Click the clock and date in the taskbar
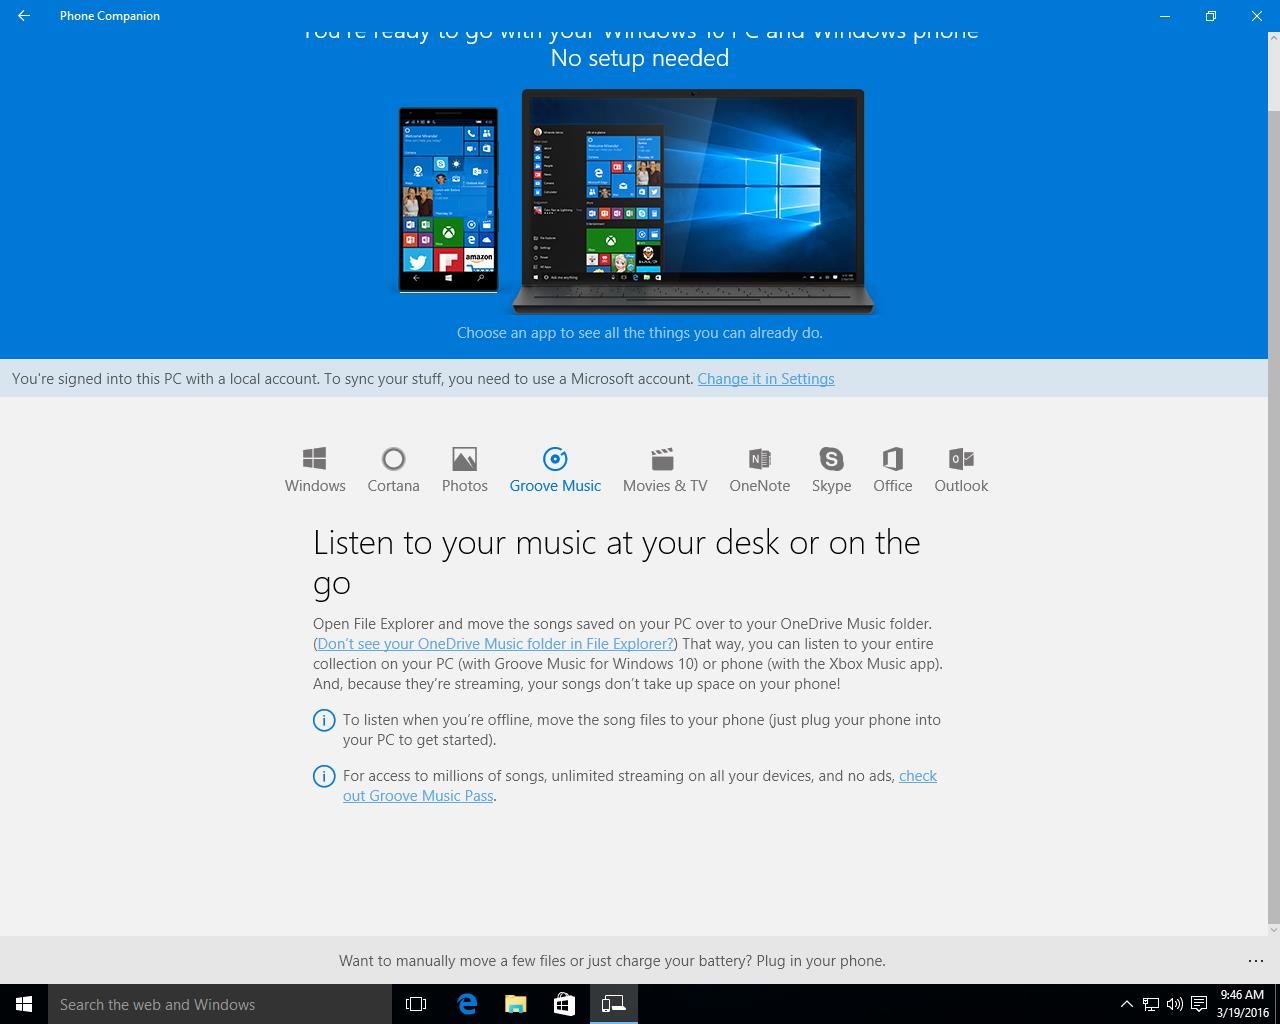The image size is (1280, 1024). point(1243,1004)
